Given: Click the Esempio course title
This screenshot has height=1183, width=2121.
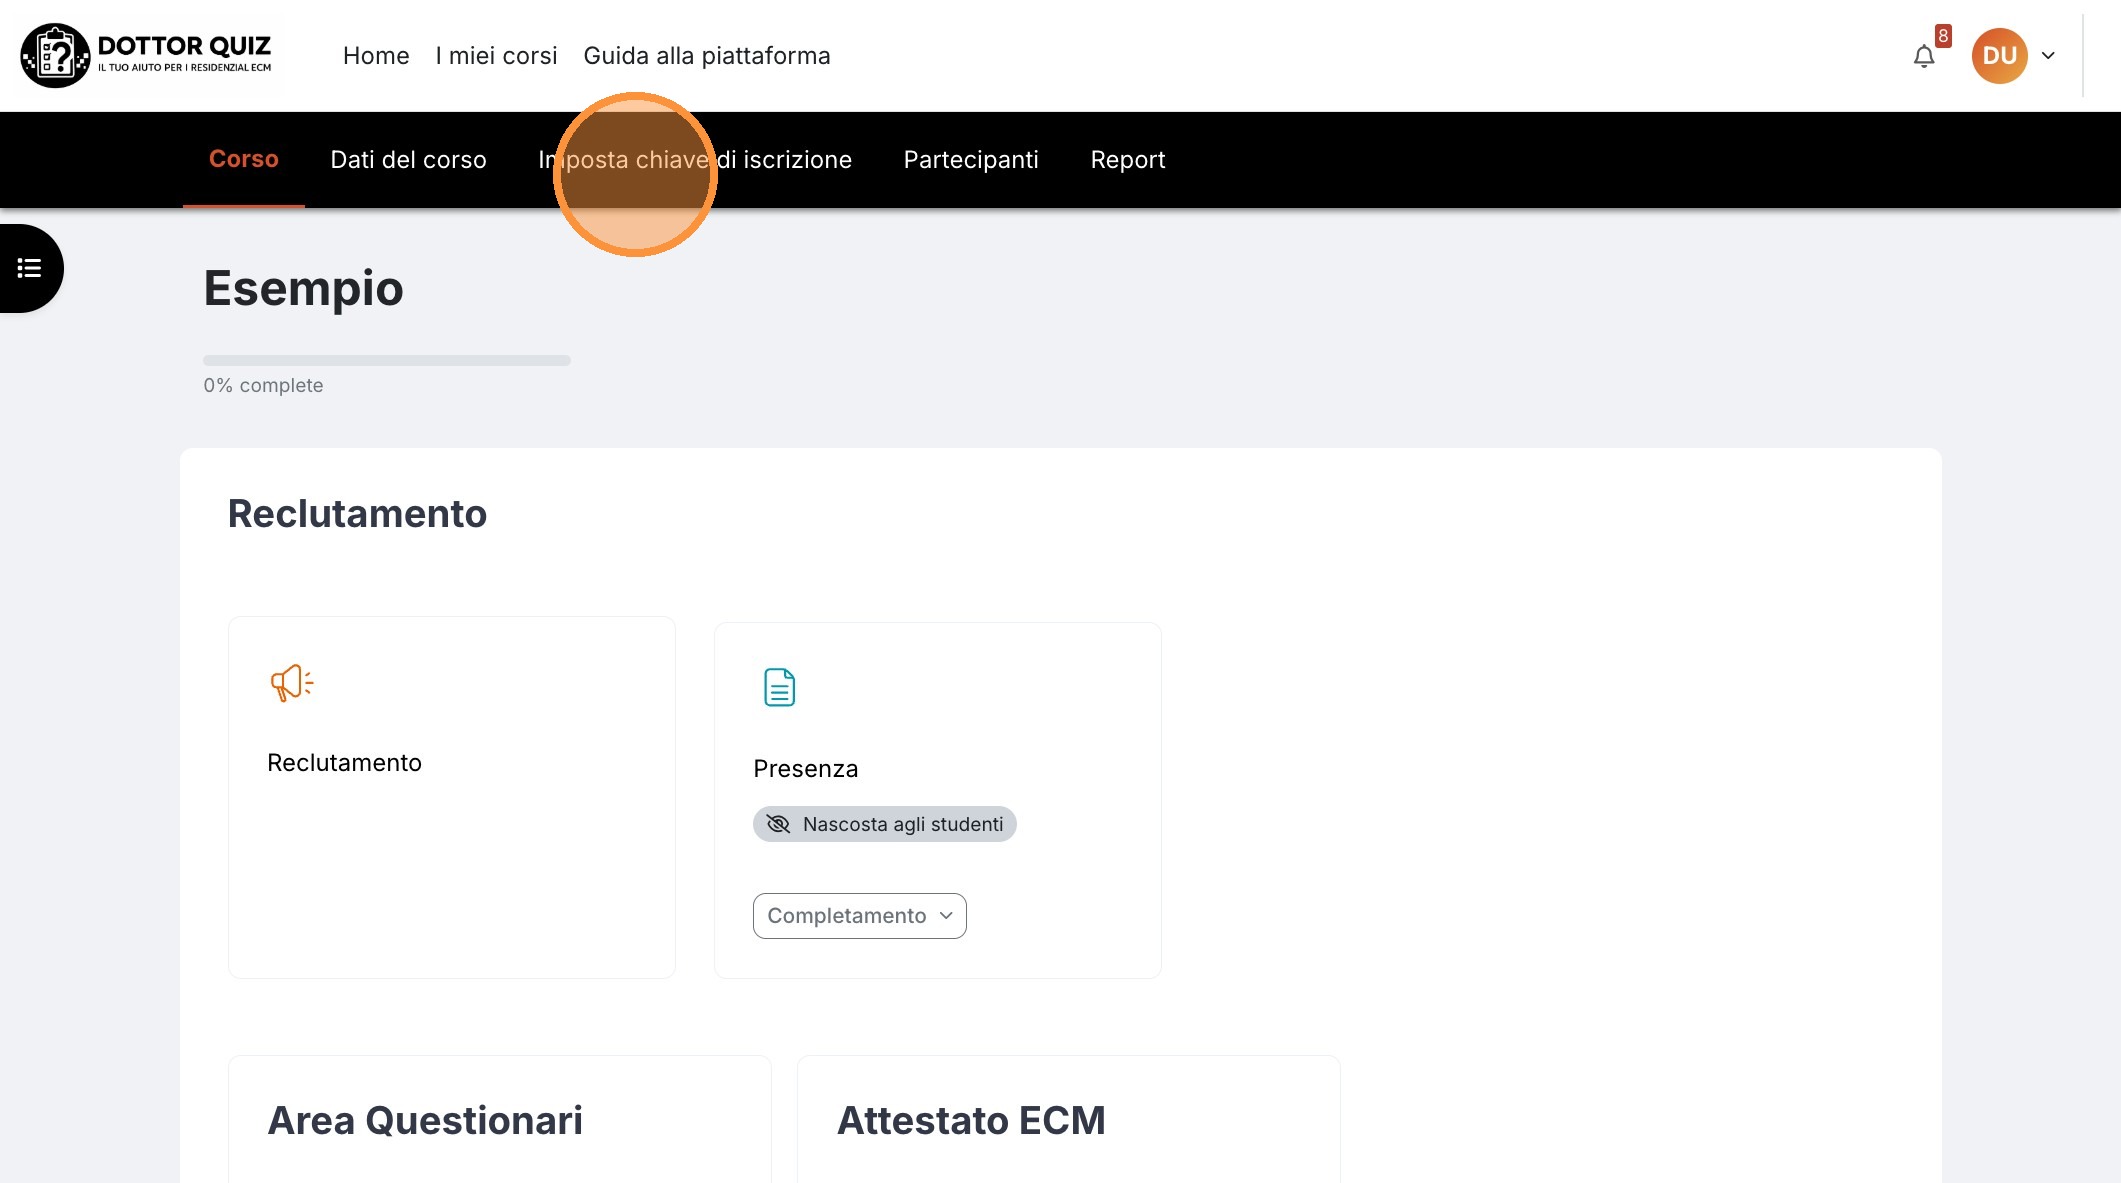Looking at the screenshot, I should [303, 289].
